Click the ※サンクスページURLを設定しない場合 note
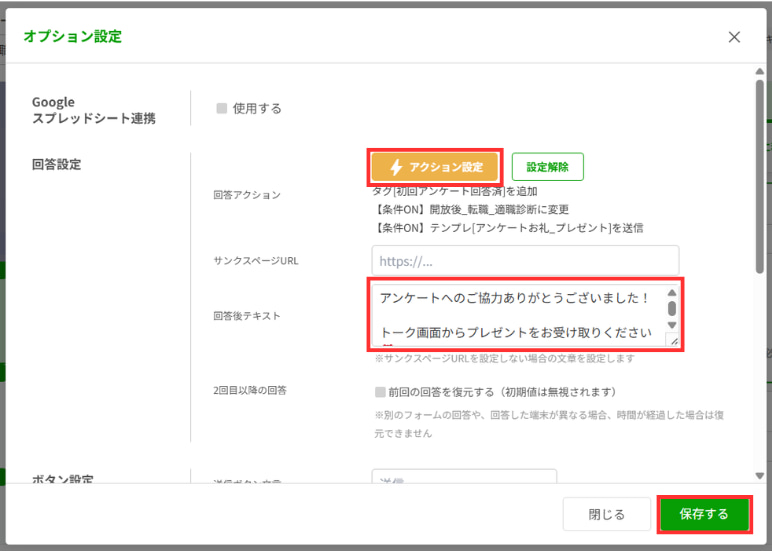772x551 pixels. [505, 358]
